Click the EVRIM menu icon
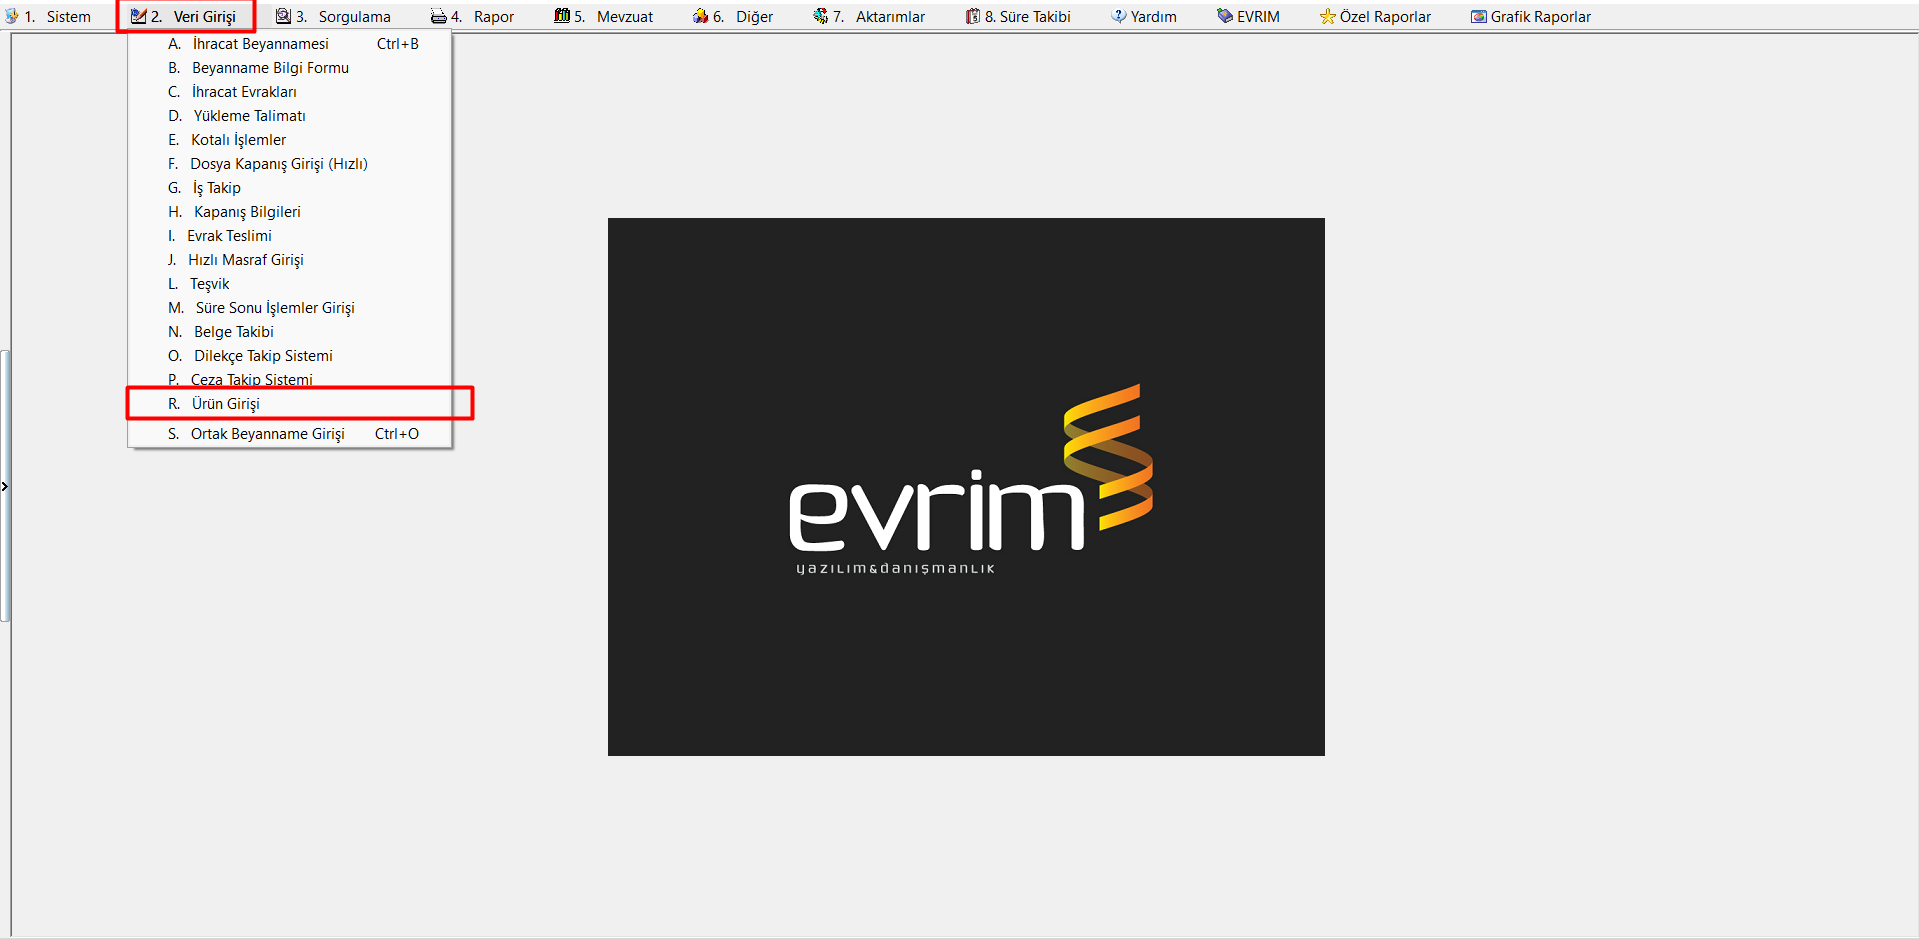The height and width of the screenshot is (939, 1919). click(1225, 17)
